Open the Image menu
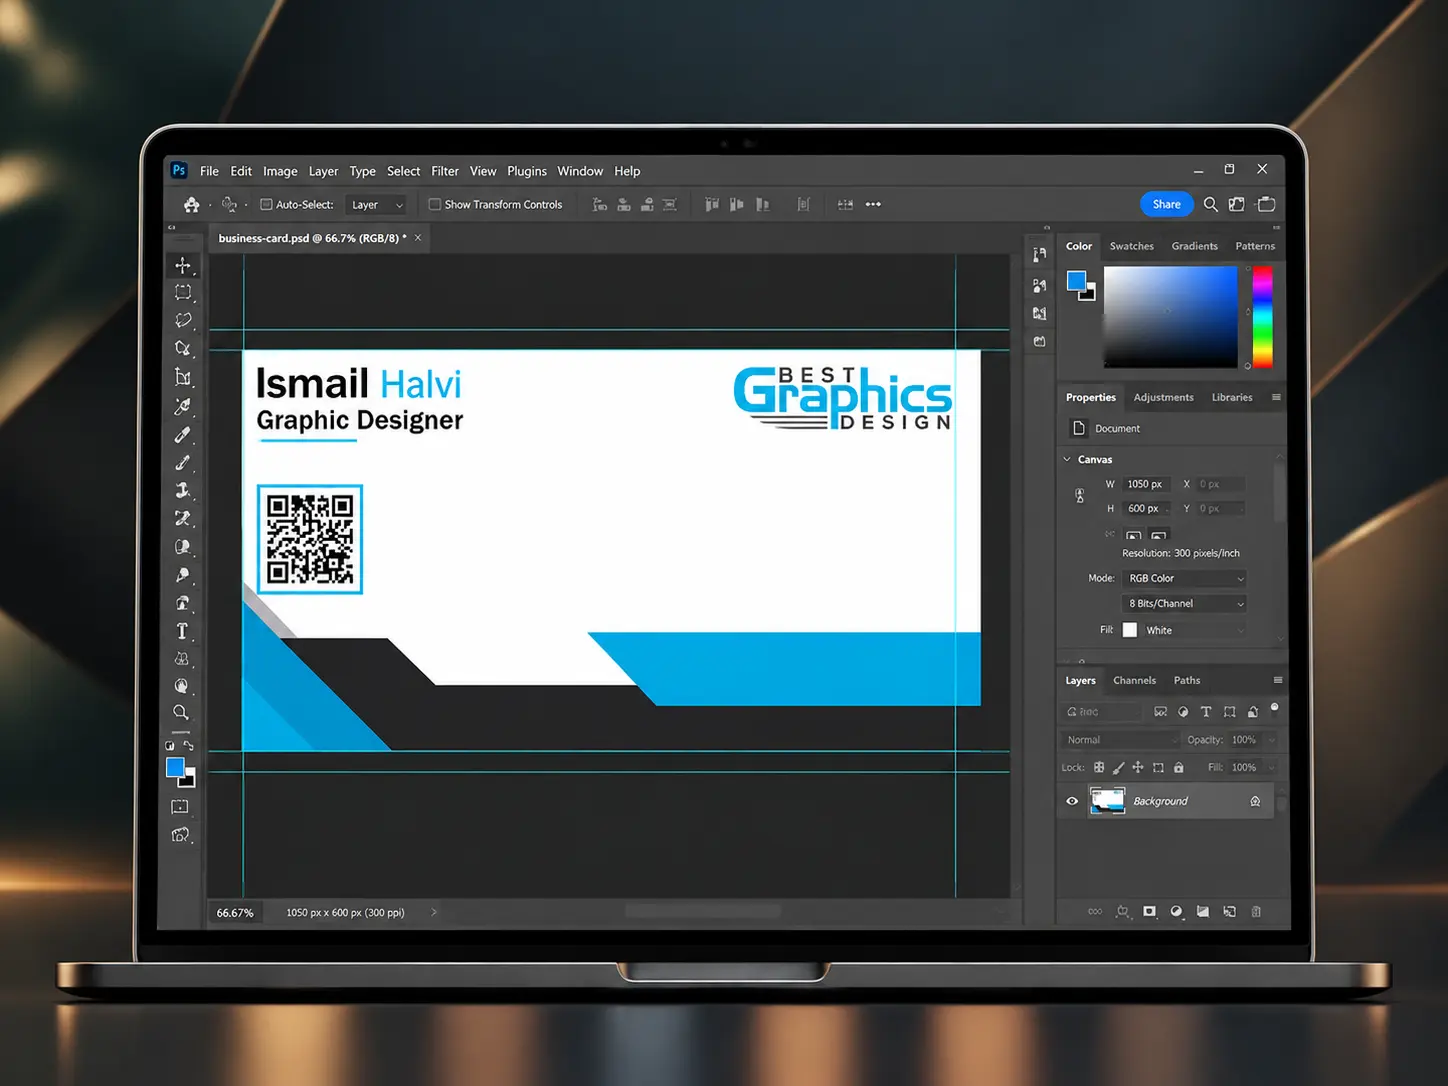 [x=280, y=171]
